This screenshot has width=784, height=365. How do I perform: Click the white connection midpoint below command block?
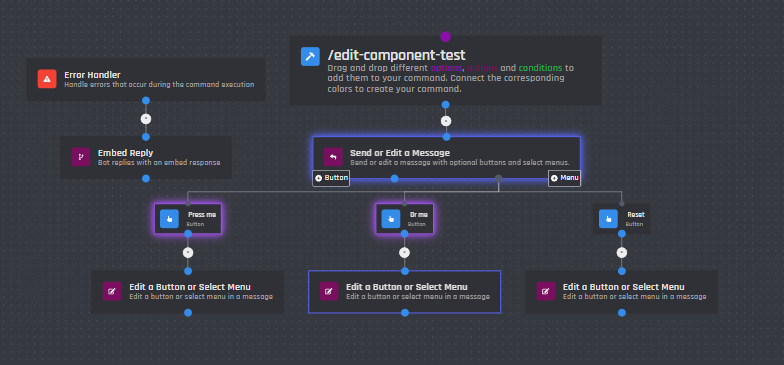(x=446, y=121)
